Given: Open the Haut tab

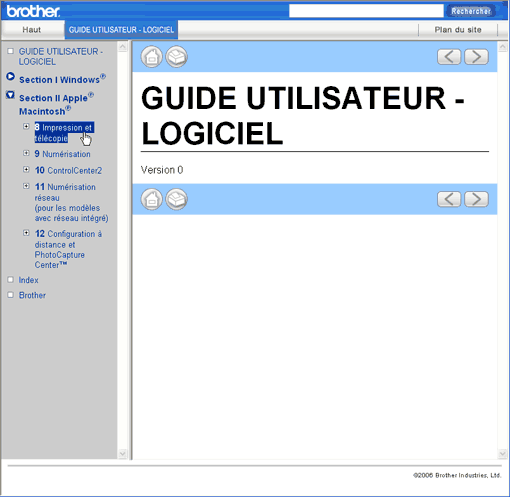Looking at the screenshot, I should tap(32, 30).
